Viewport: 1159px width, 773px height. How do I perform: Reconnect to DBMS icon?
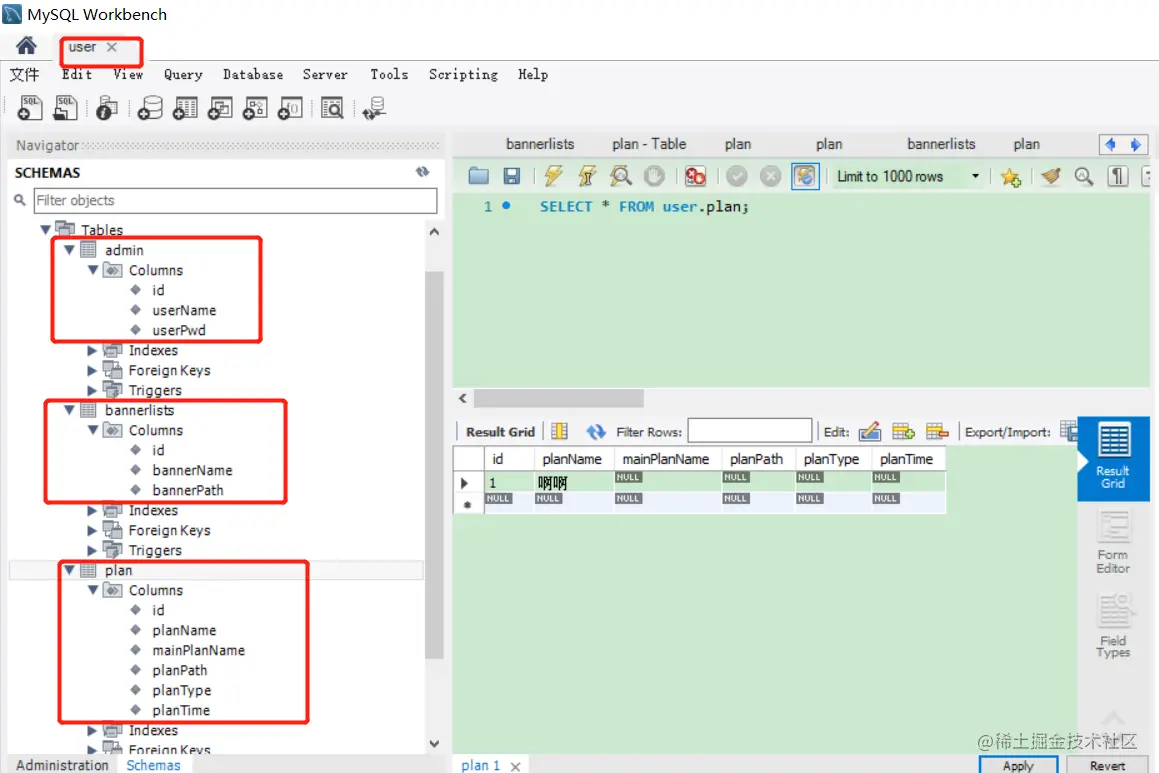point(374,108)
